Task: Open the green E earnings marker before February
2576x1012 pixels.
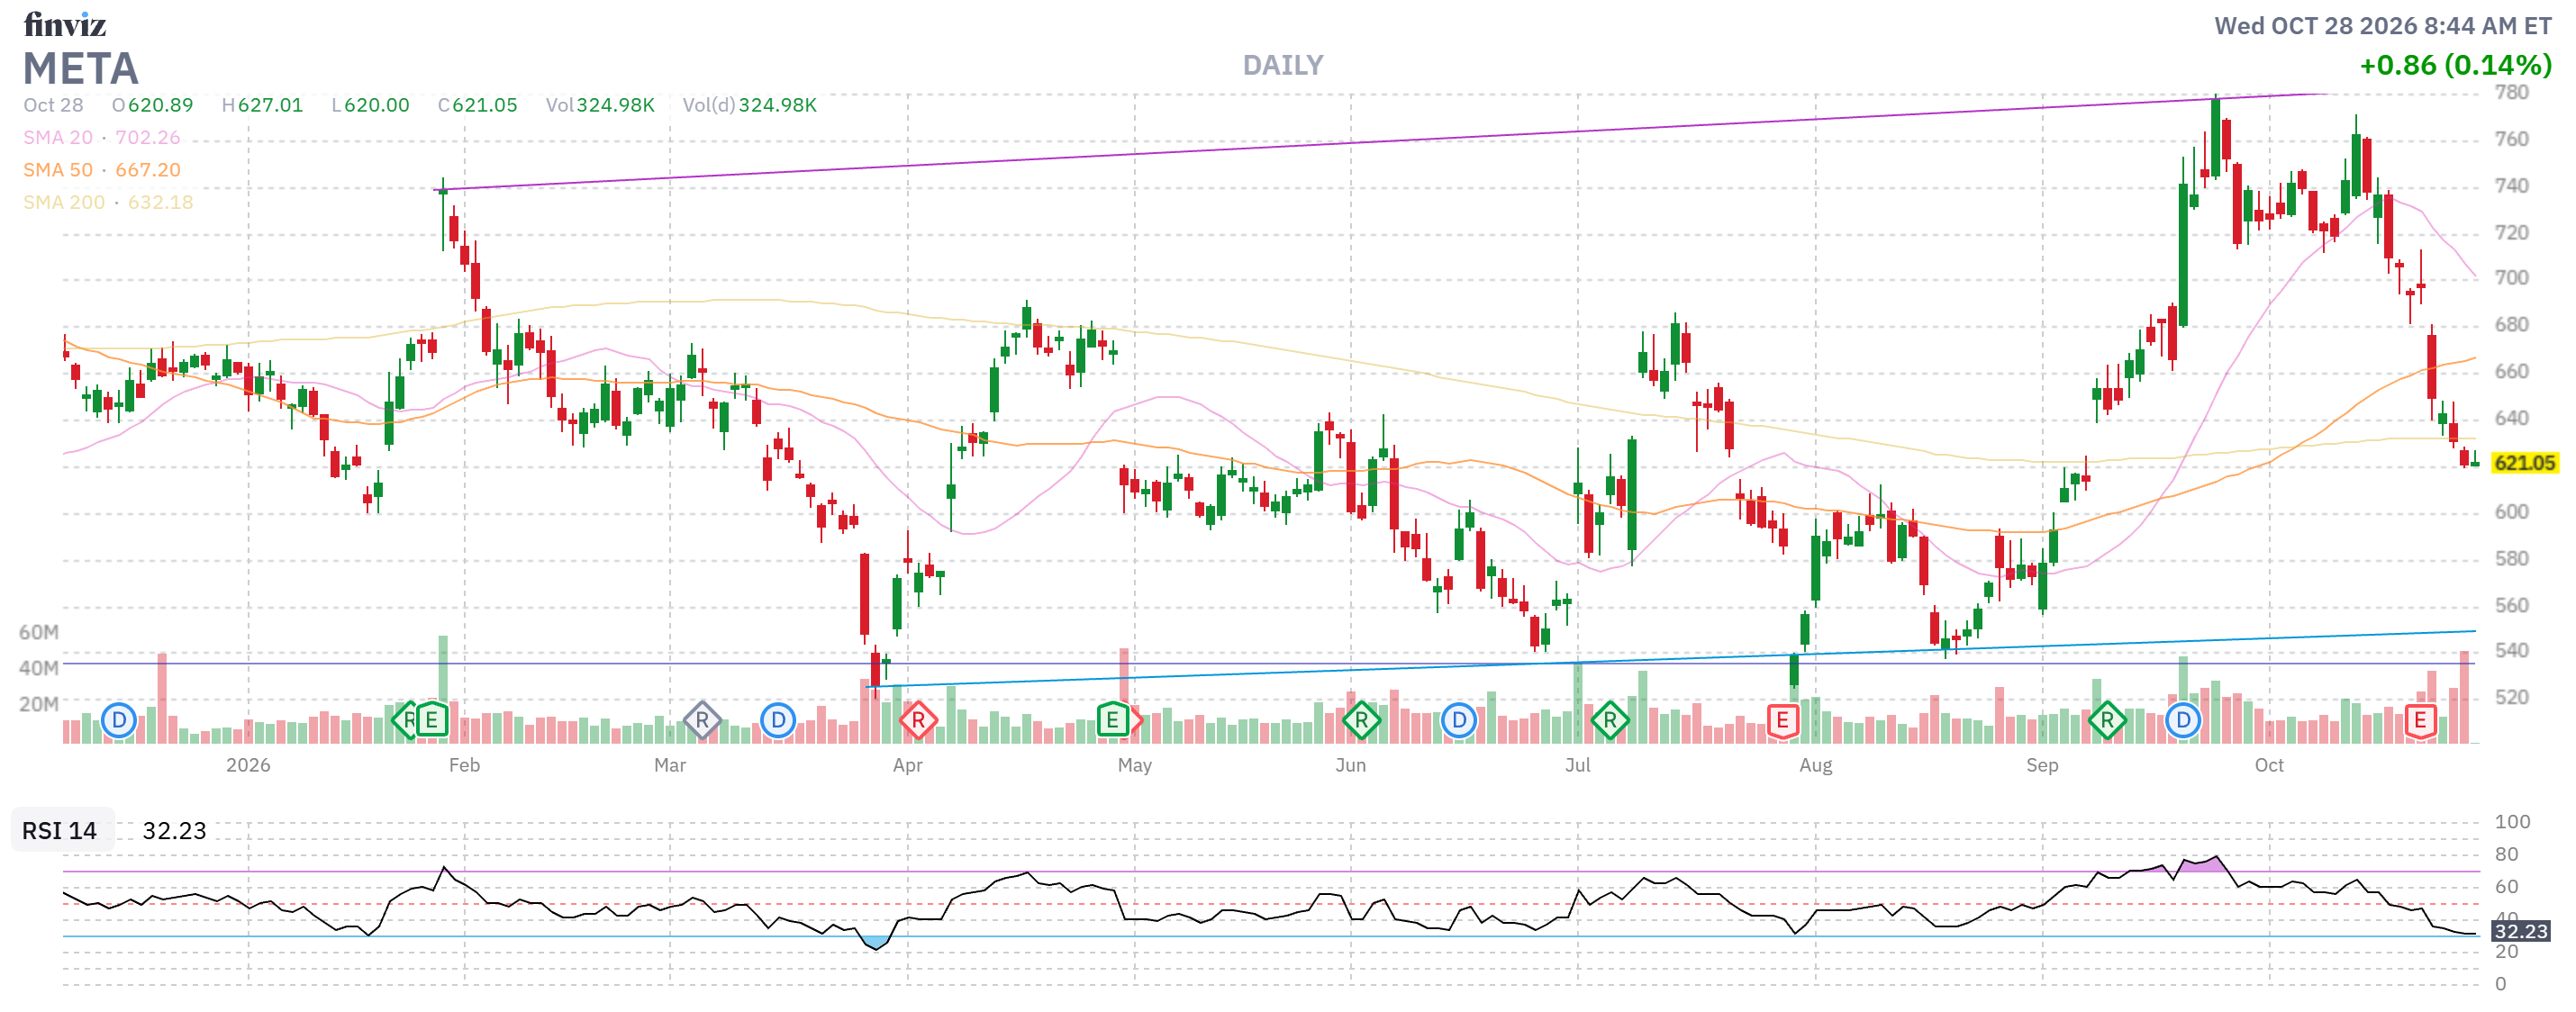Action: click(431, 720)
